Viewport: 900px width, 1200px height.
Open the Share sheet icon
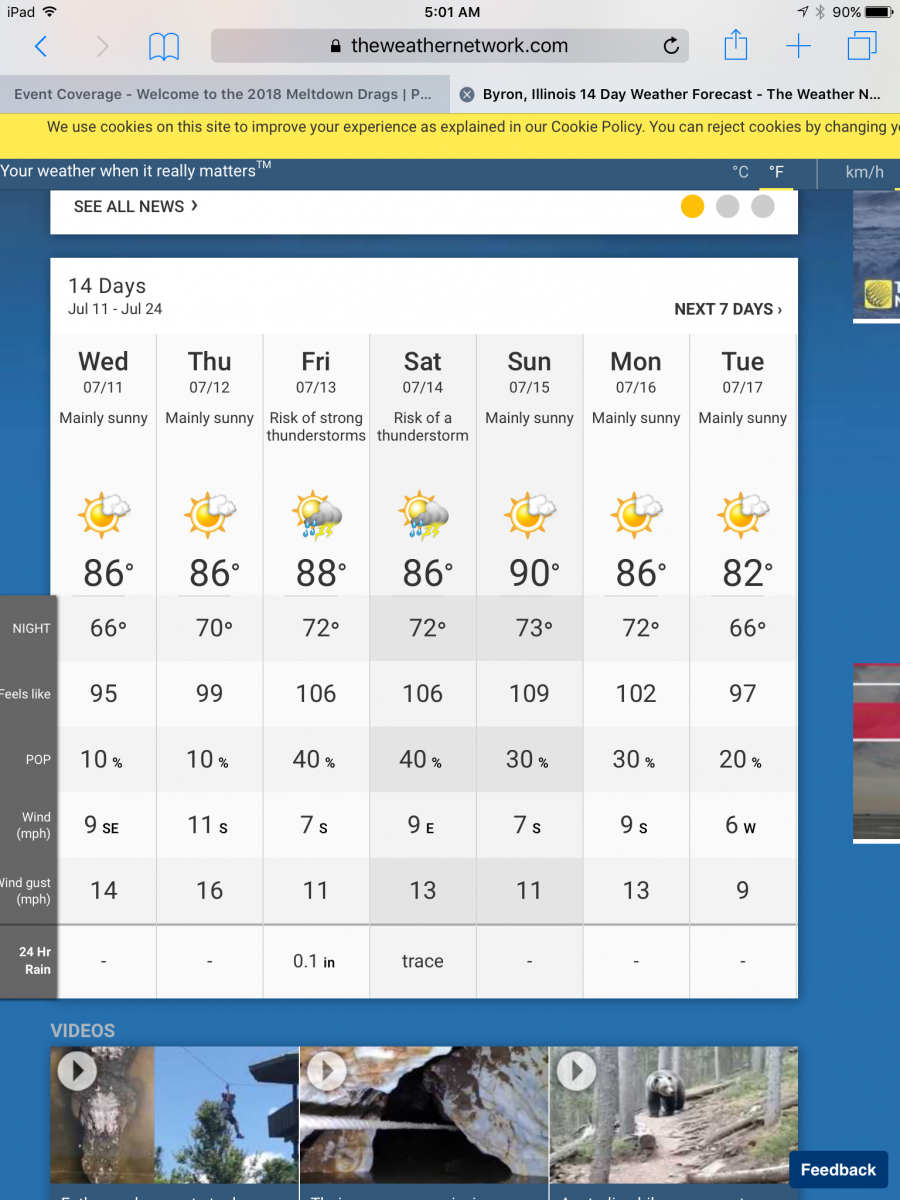pos(735,45)
